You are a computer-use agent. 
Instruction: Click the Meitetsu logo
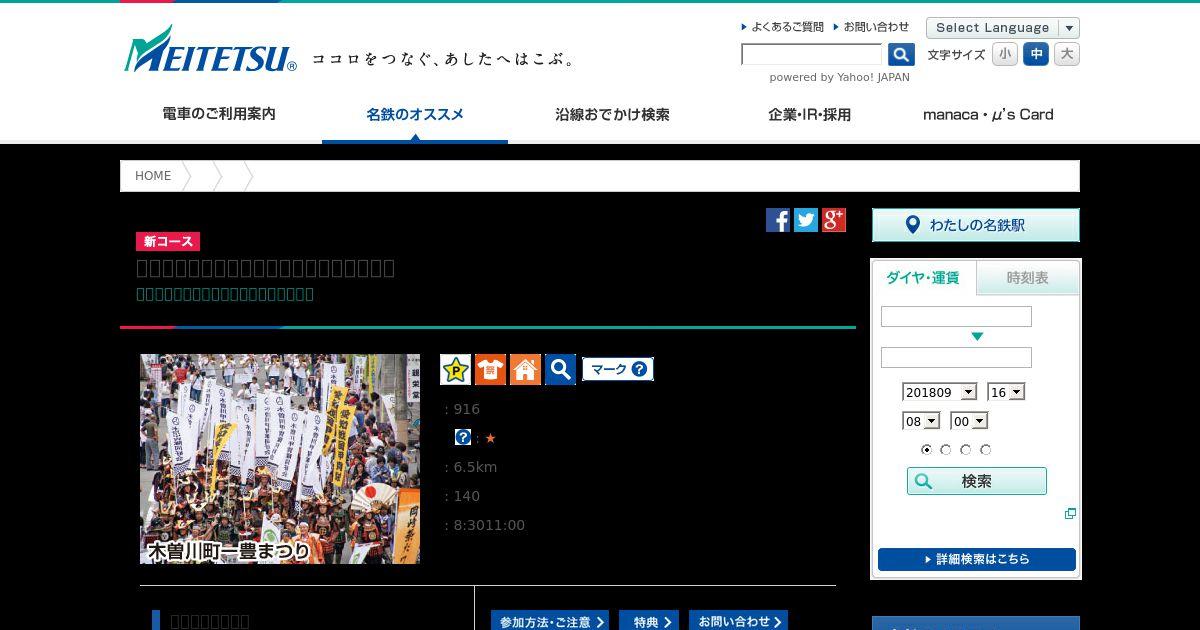point(210,49)
